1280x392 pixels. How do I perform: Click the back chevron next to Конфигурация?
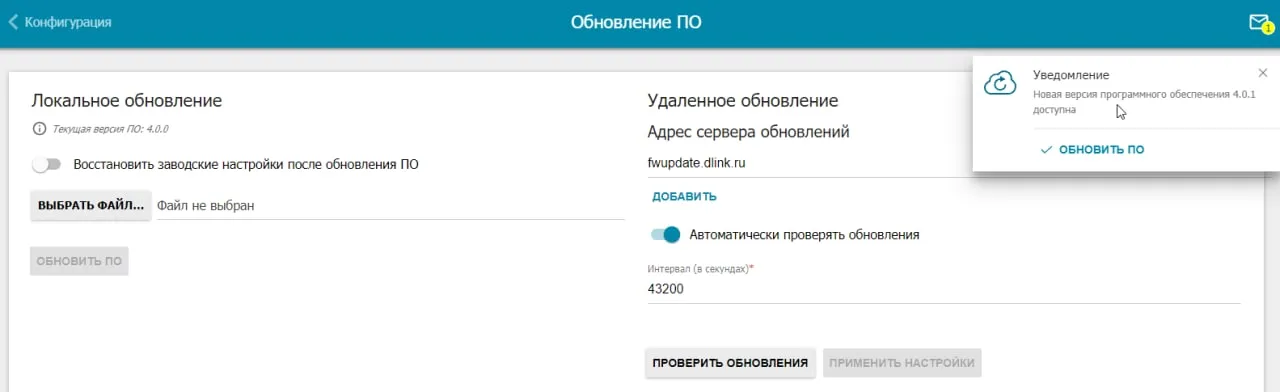click(x=13, y=22)
